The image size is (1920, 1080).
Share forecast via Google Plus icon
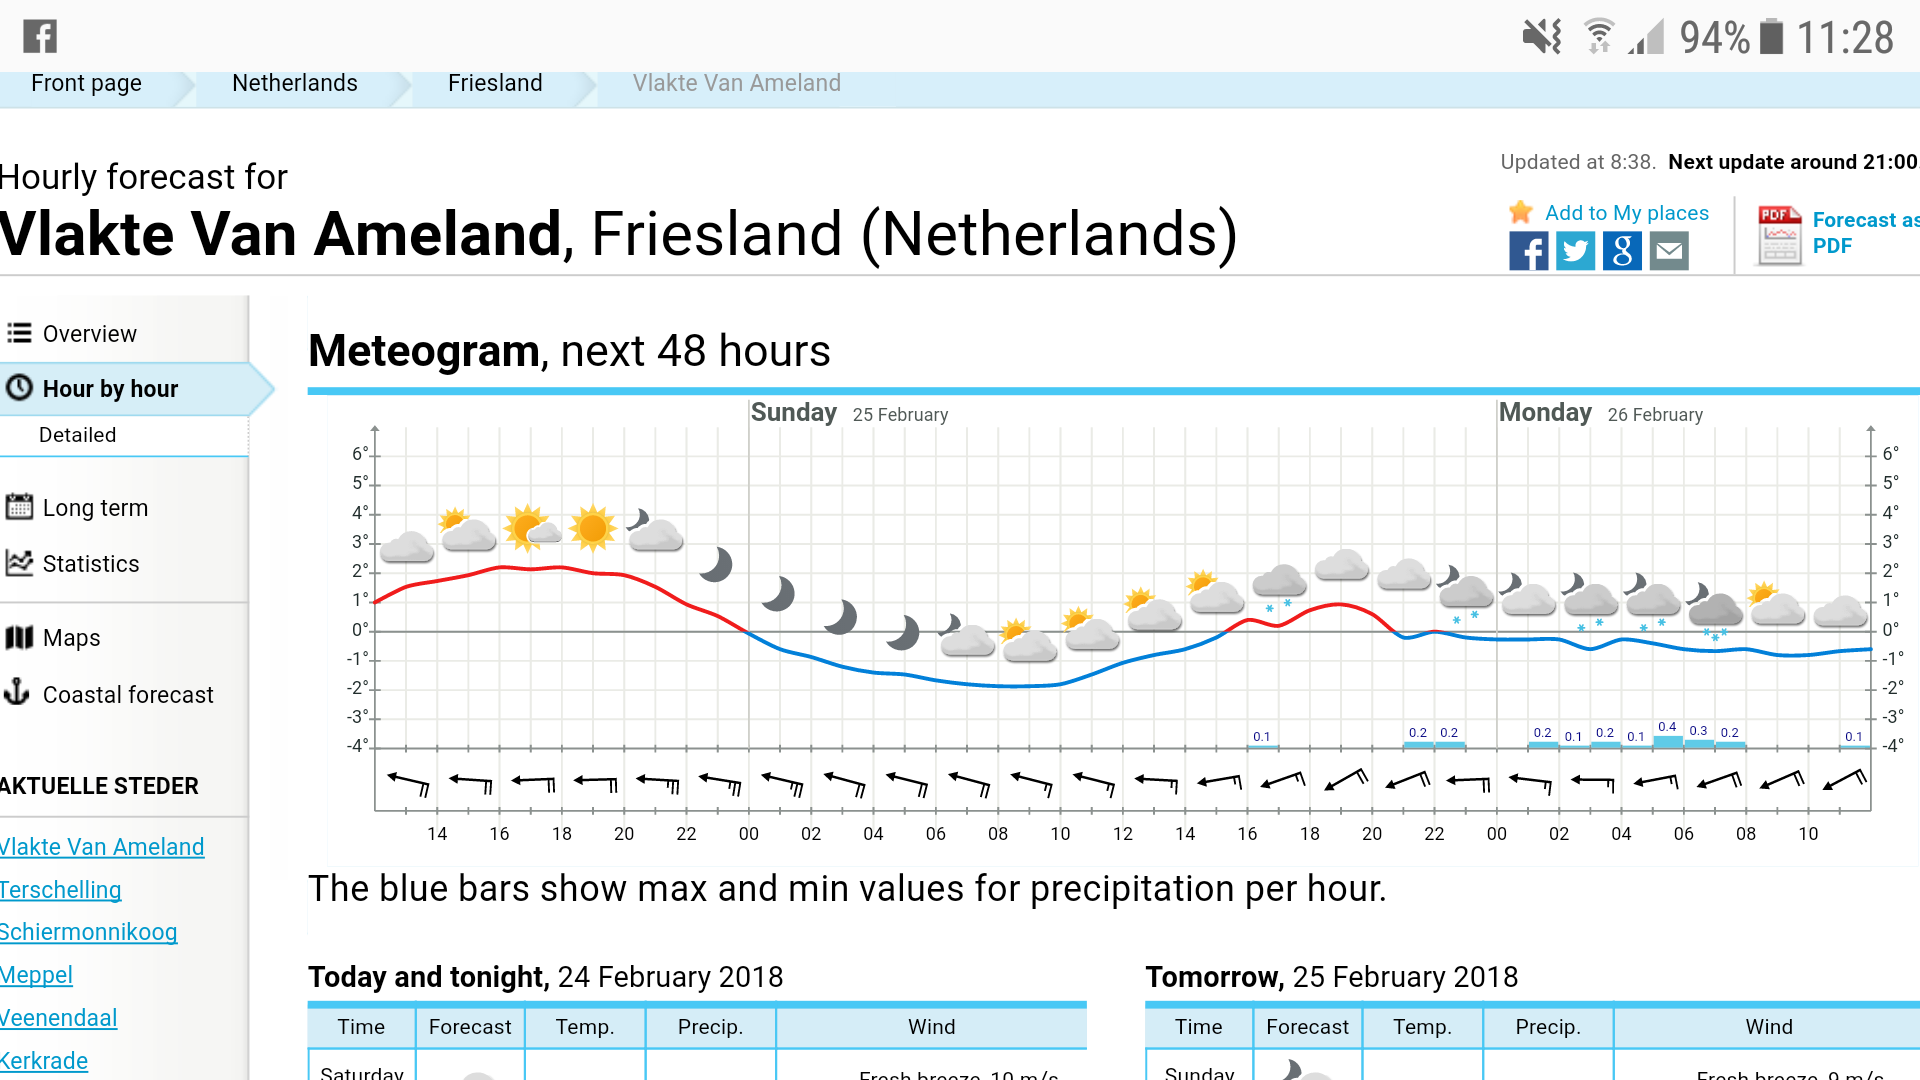1622,251
